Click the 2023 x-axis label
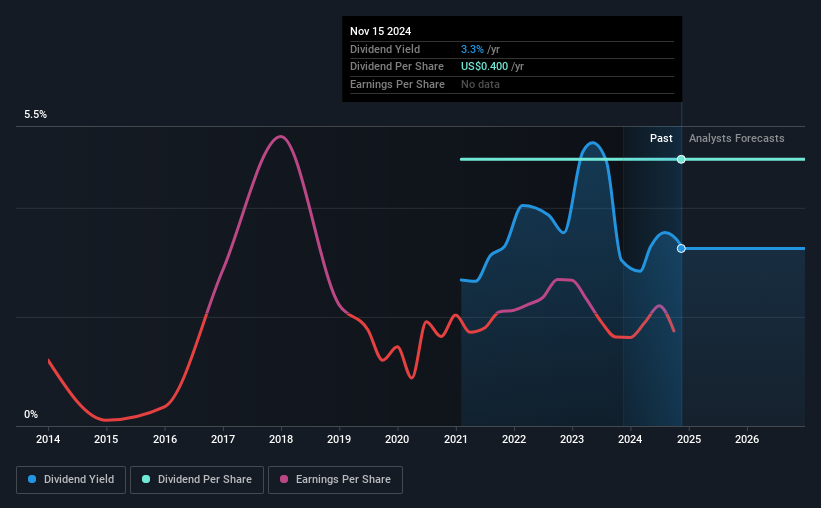The width and height of the screenshot is (821, 508). point(572,439)
